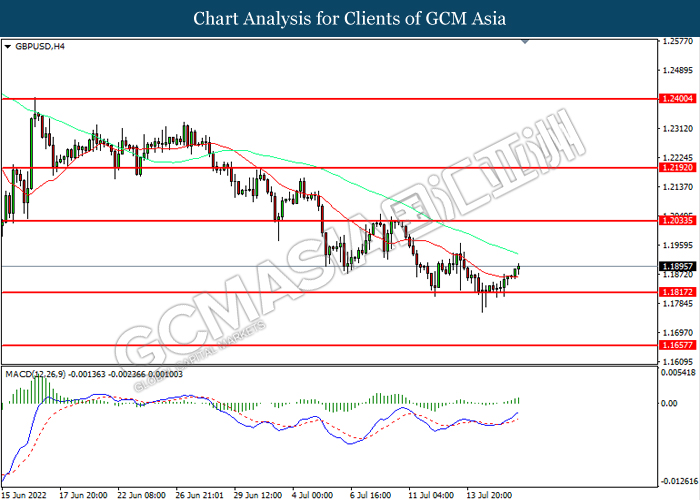
Task: Click the 29 Jun 12:00 time label
Action: click(258, 495)
